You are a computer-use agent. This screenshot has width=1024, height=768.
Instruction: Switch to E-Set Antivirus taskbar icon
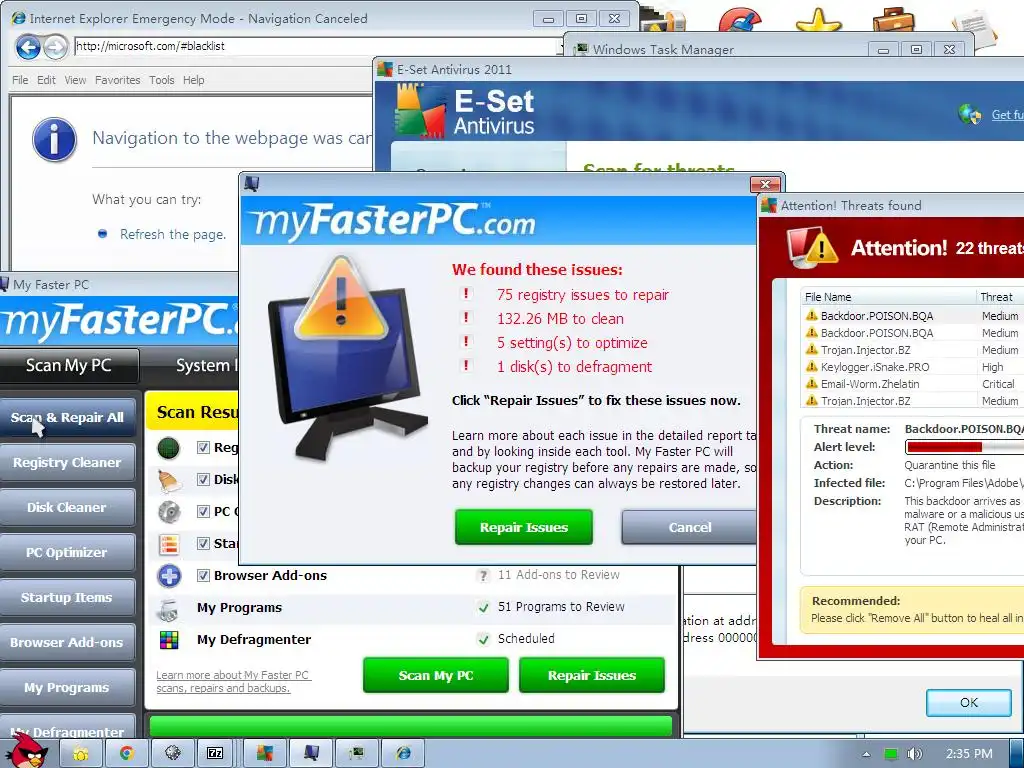click(x=264, y=753)
